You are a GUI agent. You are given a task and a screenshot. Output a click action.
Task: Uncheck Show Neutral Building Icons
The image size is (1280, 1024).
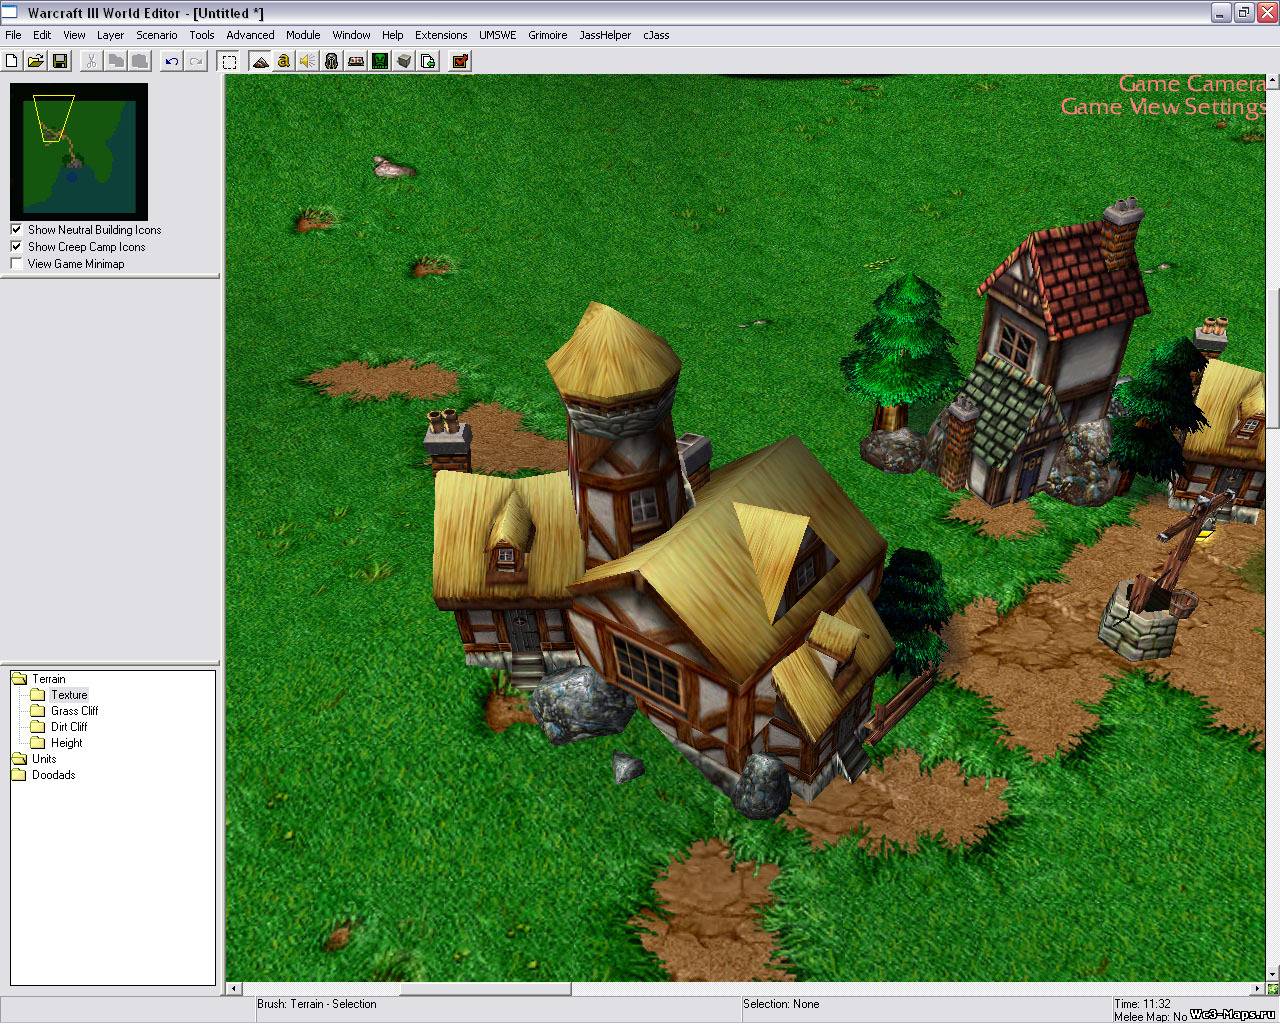(16, 230)
